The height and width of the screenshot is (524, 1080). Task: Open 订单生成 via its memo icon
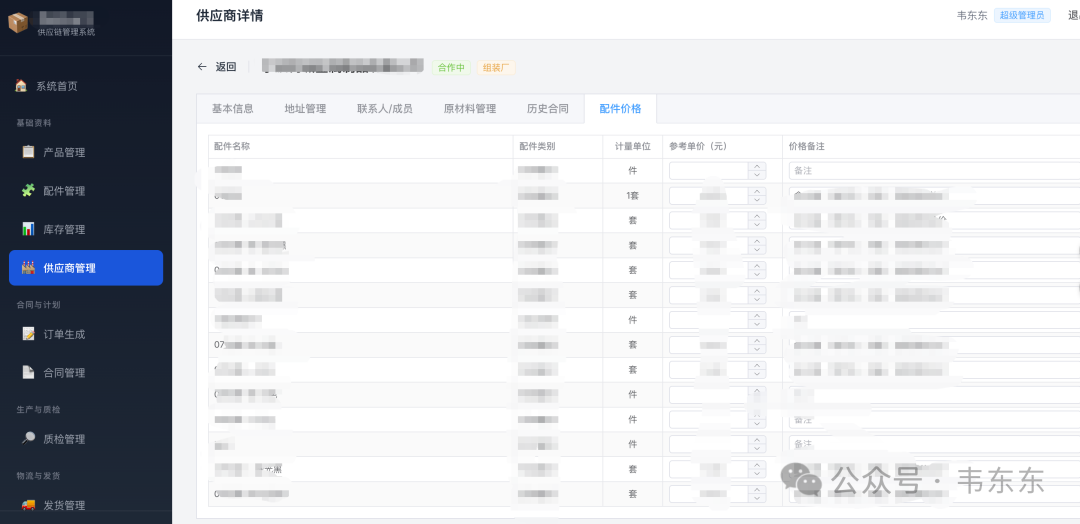[28, 333]
